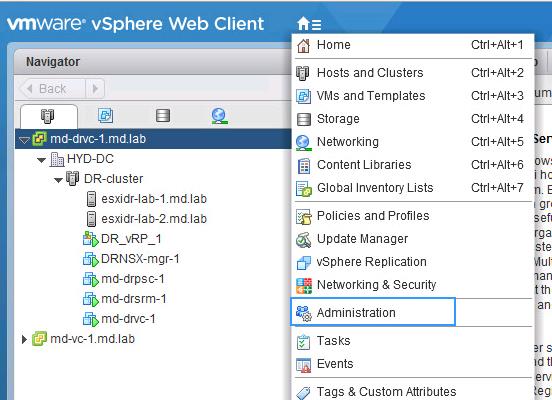This screenshot has height=400, width=552.
Task: Launch Update Manager from menu
Action: click(413, 239)
